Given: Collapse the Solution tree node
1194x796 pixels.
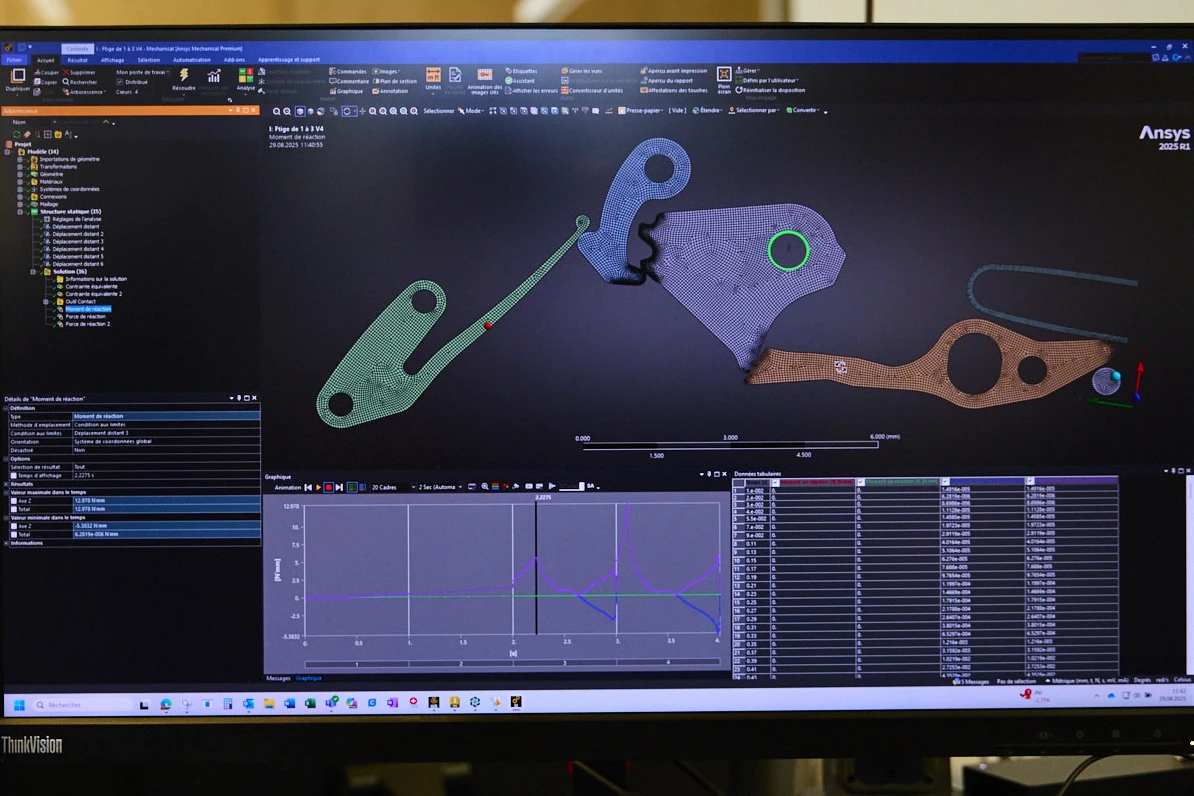Looking at the screenshot, I should coord(33,271).
